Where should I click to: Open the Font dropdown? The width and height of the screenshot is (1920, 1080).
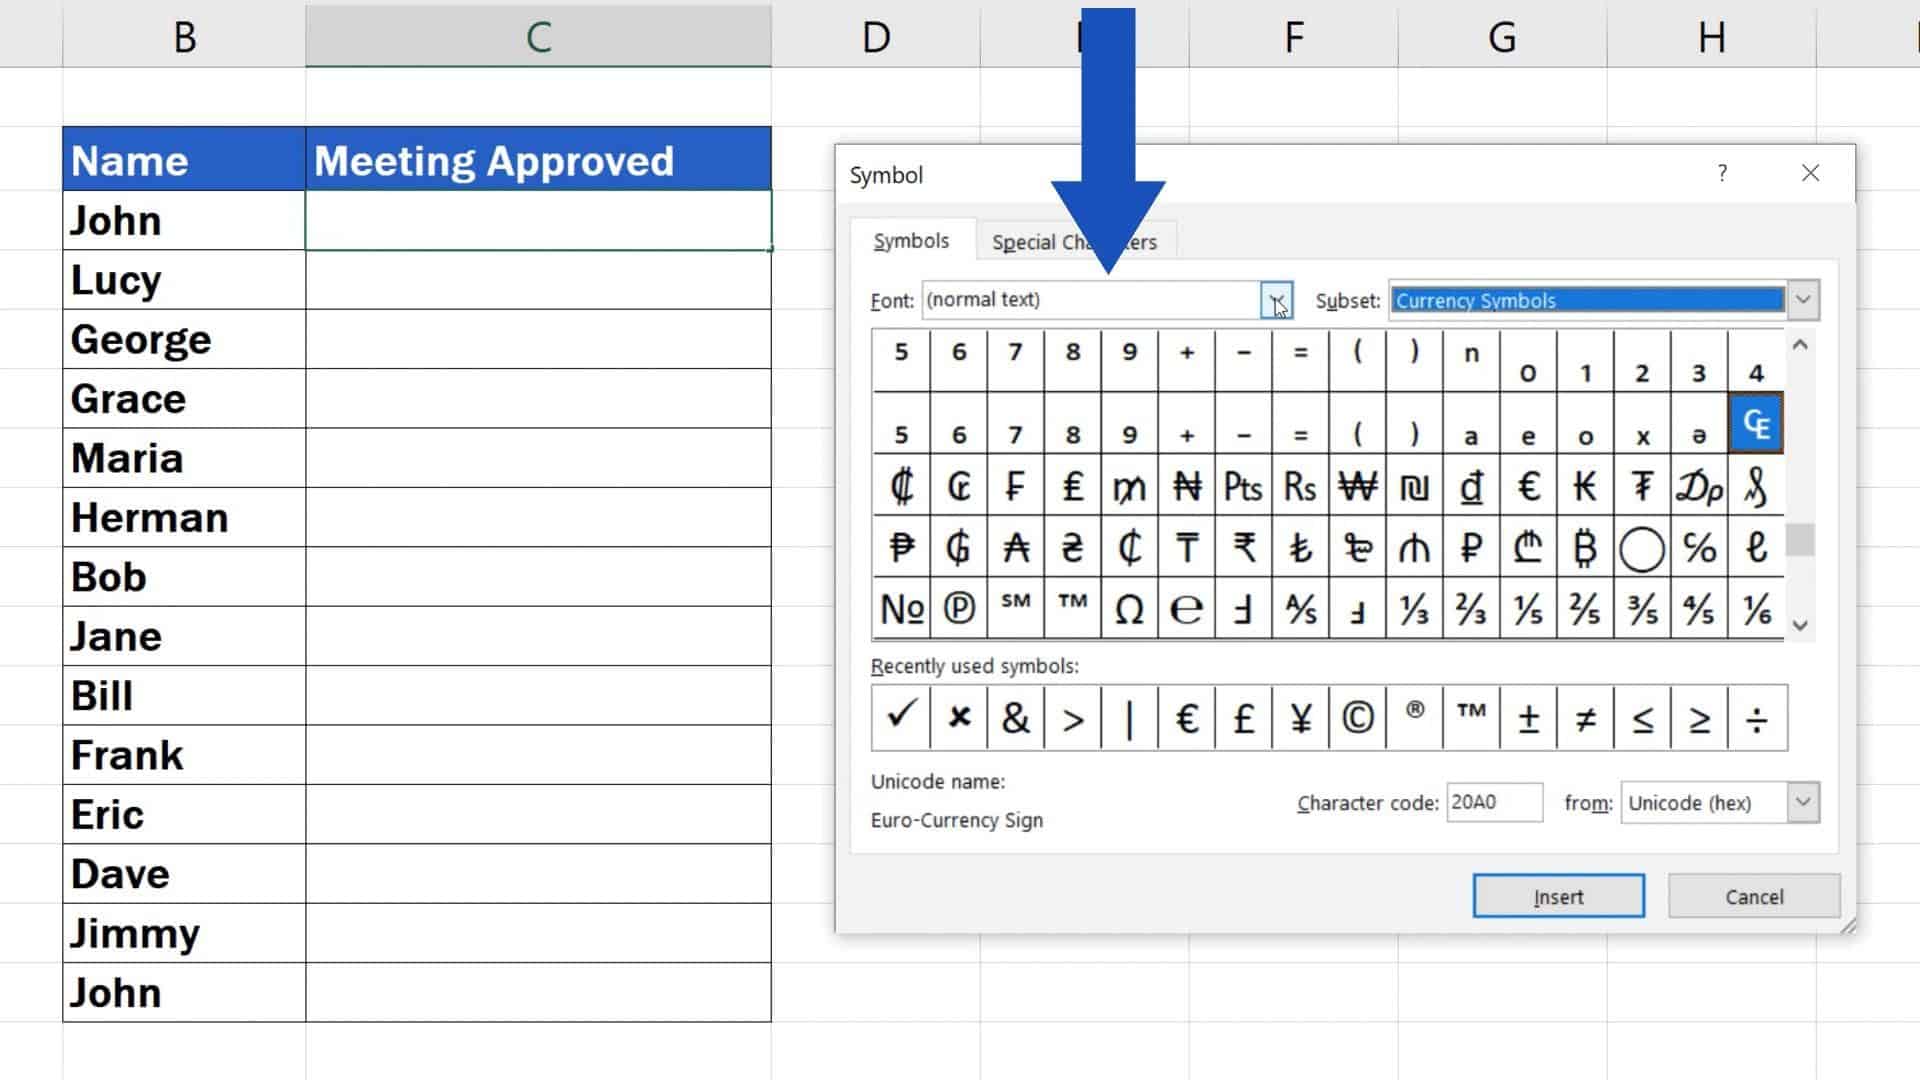click(1277, 299)
